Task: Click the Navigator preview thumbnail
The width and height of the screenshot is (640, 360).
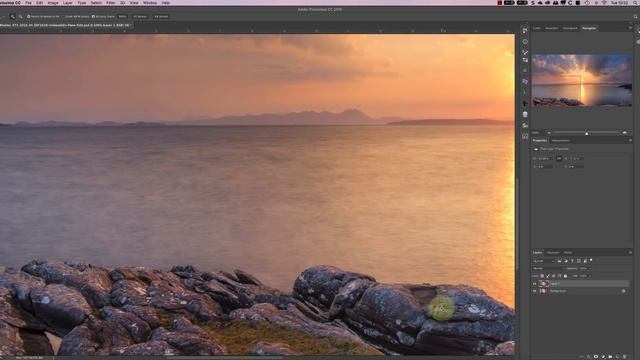Action: pos(582,80)
